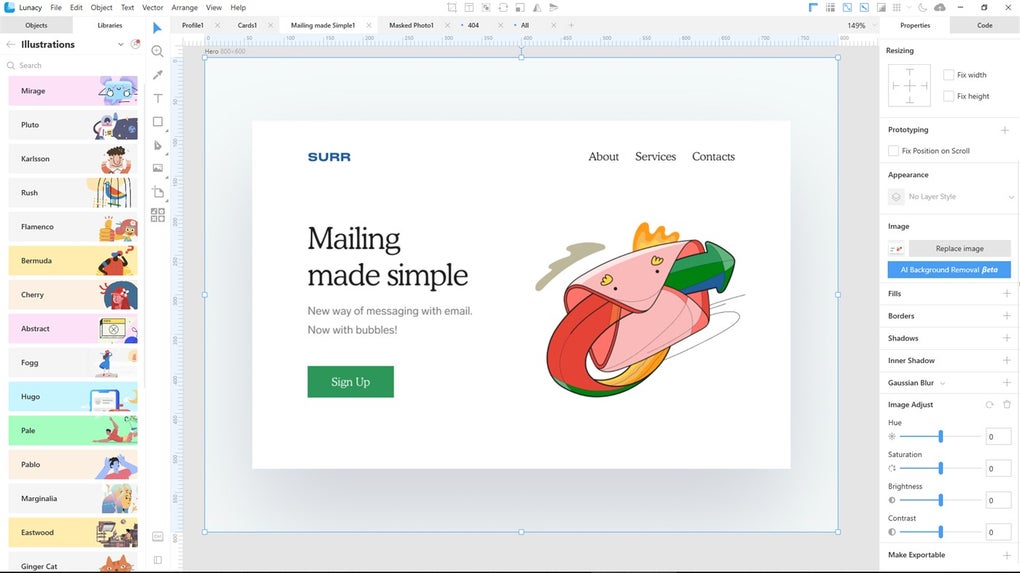Open the 404 document tab

[474, 25]
